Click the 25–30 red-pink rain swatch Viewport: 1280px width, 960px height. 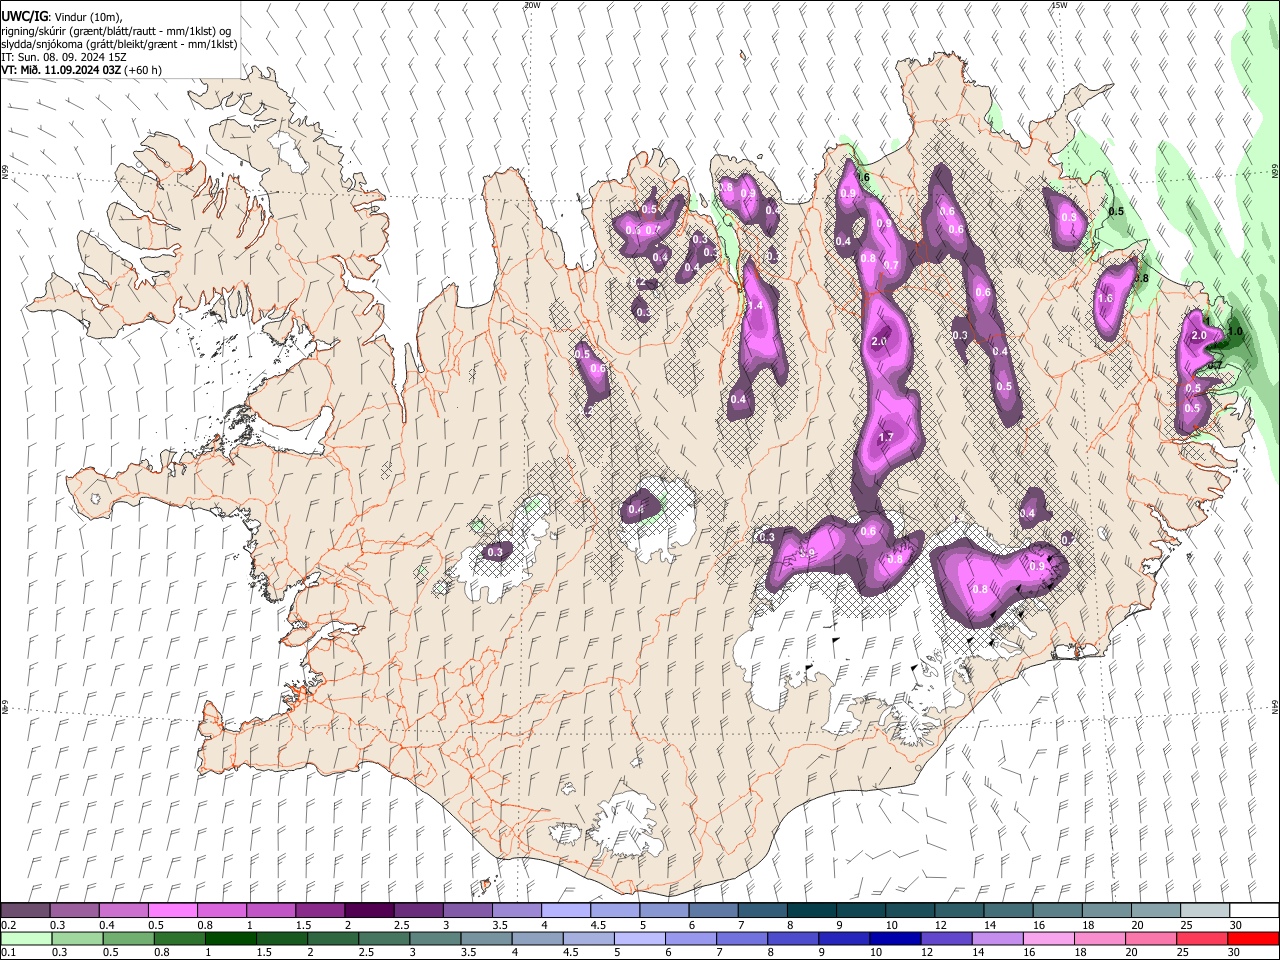coord(1201,938)
